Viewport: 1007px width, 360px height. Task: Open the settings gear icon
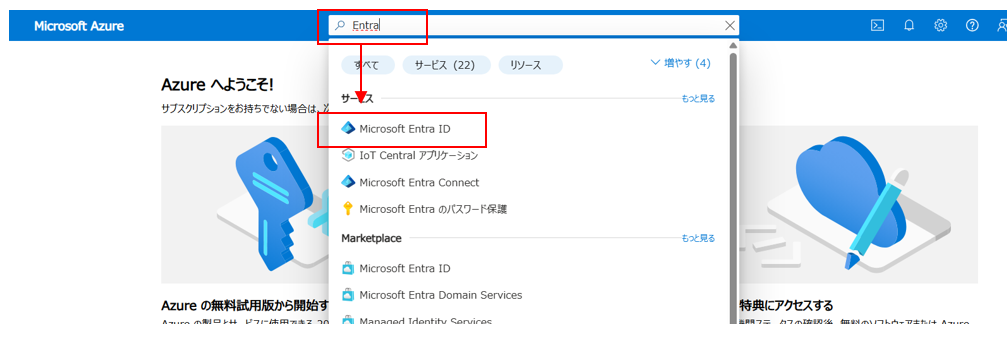coord(941,25)
